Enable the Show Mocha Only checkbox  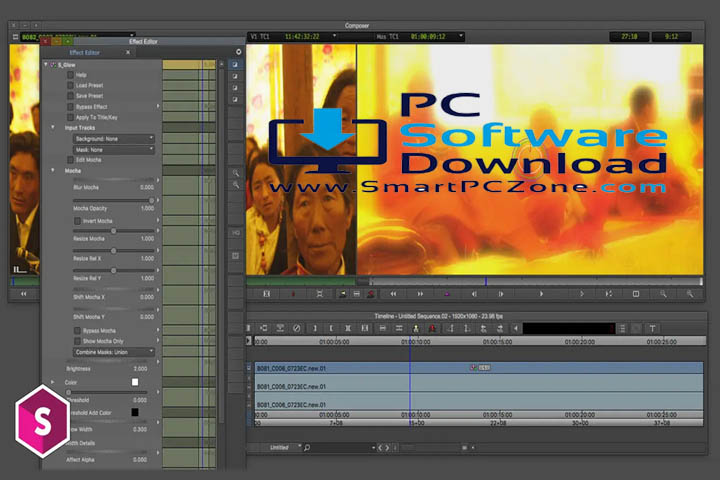[78, 341]
